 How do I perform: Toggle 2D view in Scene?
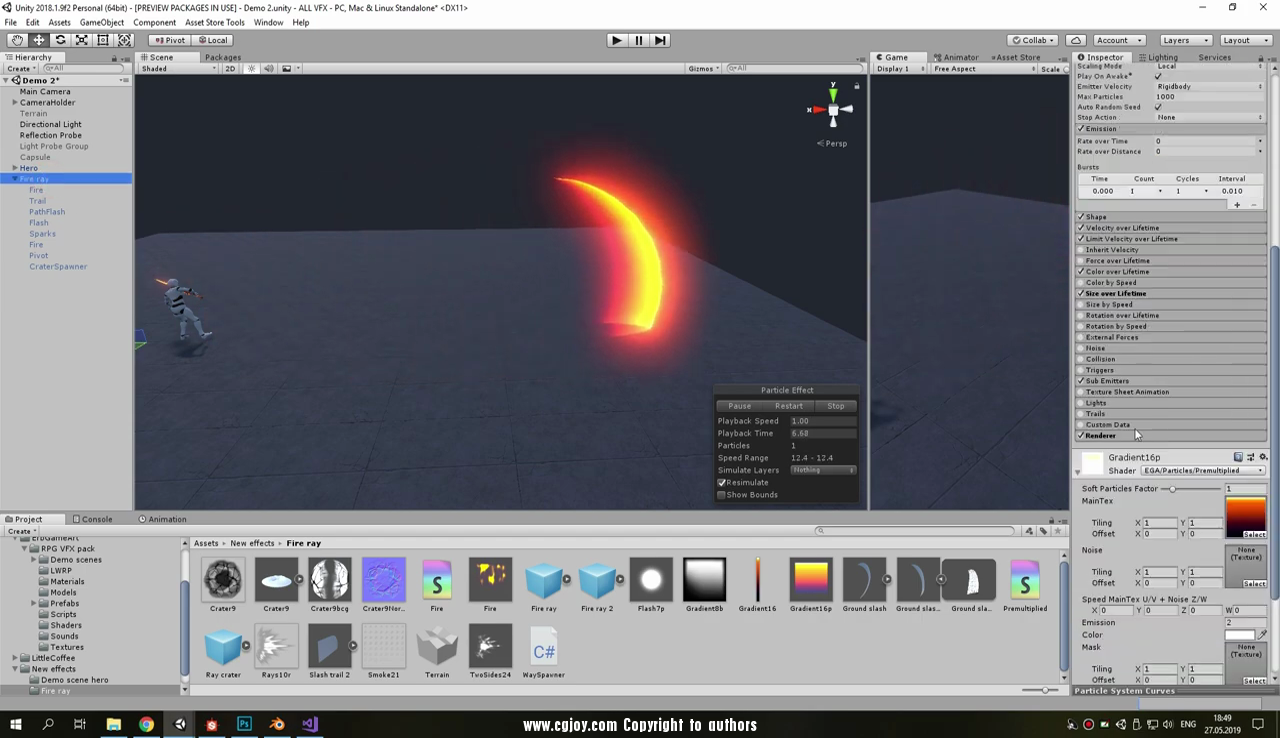tap(230, 68)
